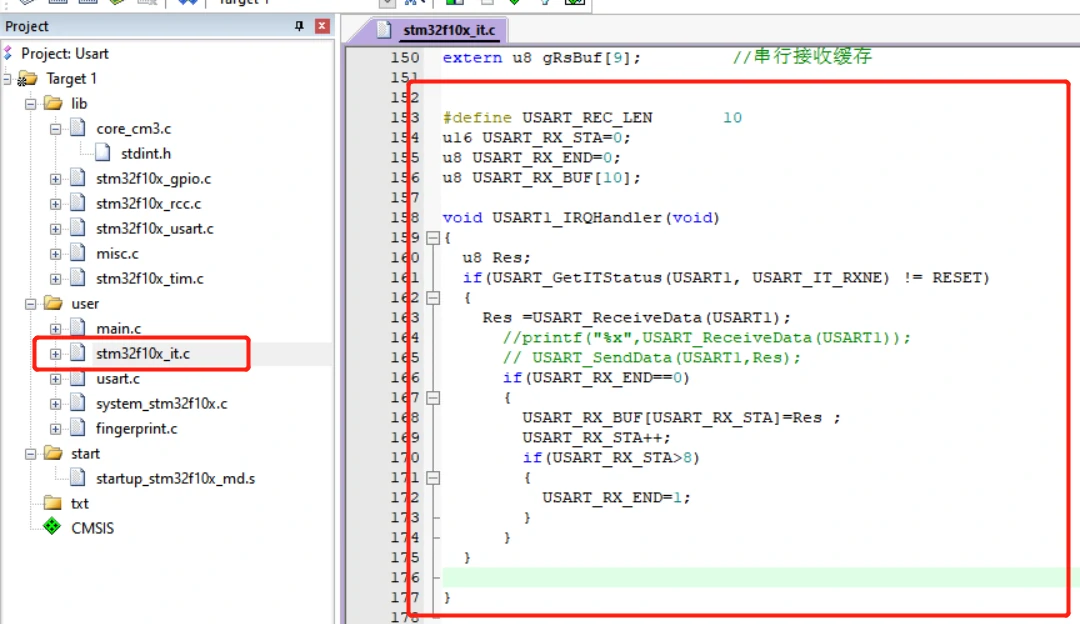Click the 'u16 USART_RX_STA=0;' line
This screenshot has width=1080, height=624.
(537, 138)
